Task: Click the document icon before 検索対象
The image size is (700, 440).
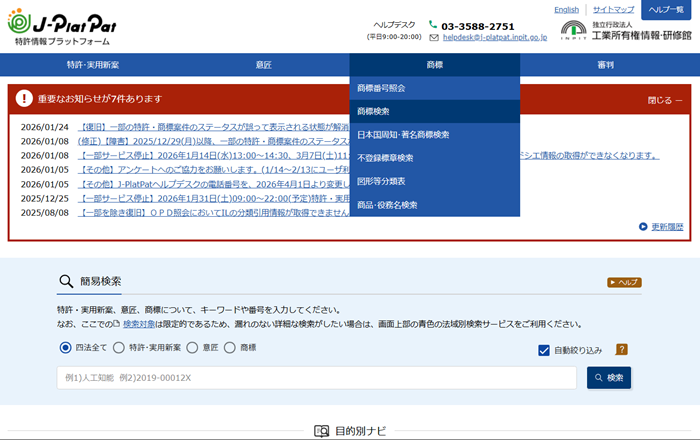Action: point(117,324)
